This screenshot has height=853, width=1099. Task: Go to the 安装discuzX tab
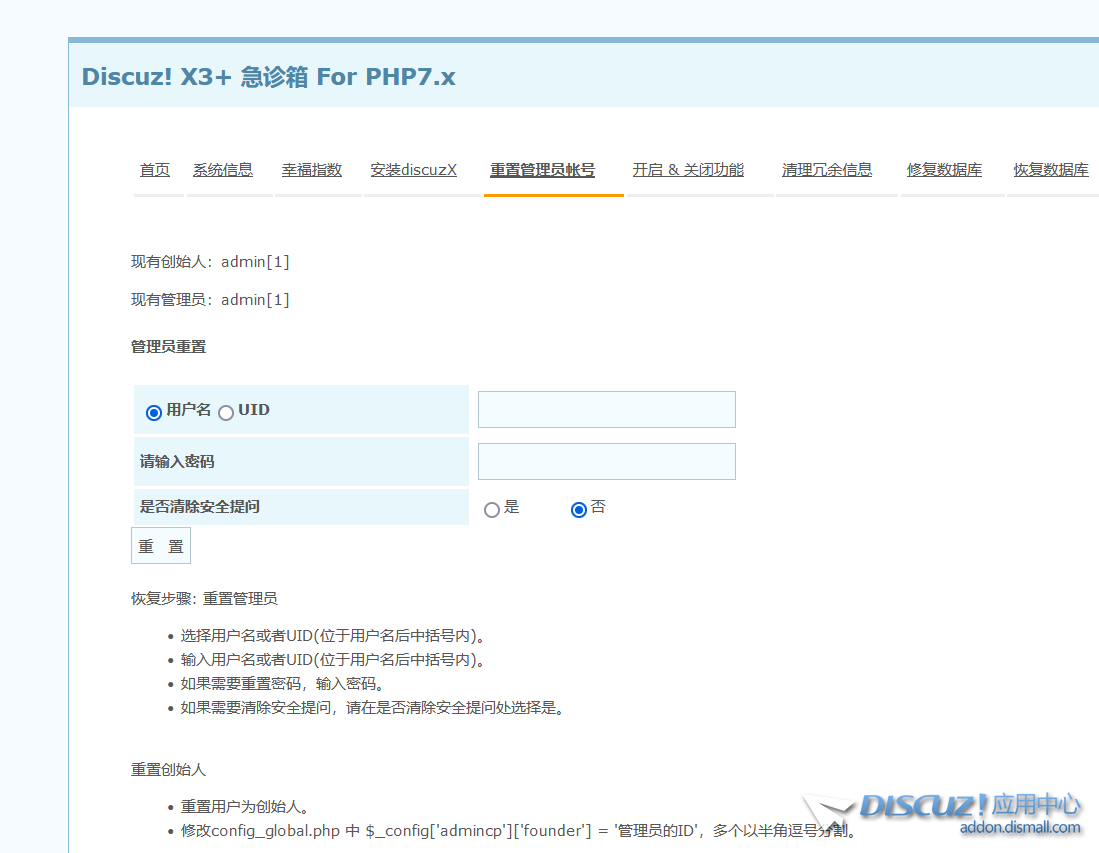(x=413, y=170)
